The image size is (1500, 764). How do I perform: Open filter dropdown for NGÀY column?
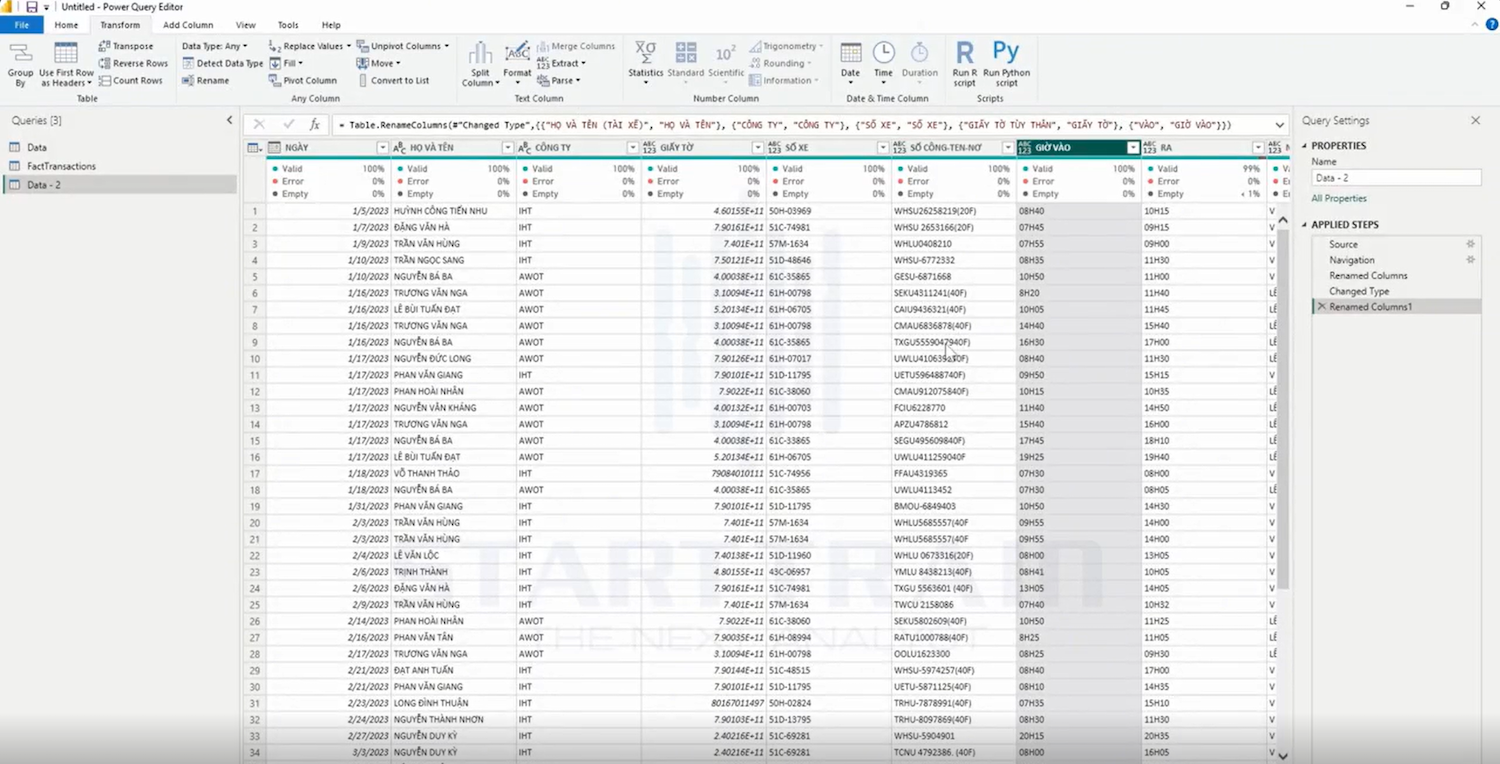[x=382, y=148]
